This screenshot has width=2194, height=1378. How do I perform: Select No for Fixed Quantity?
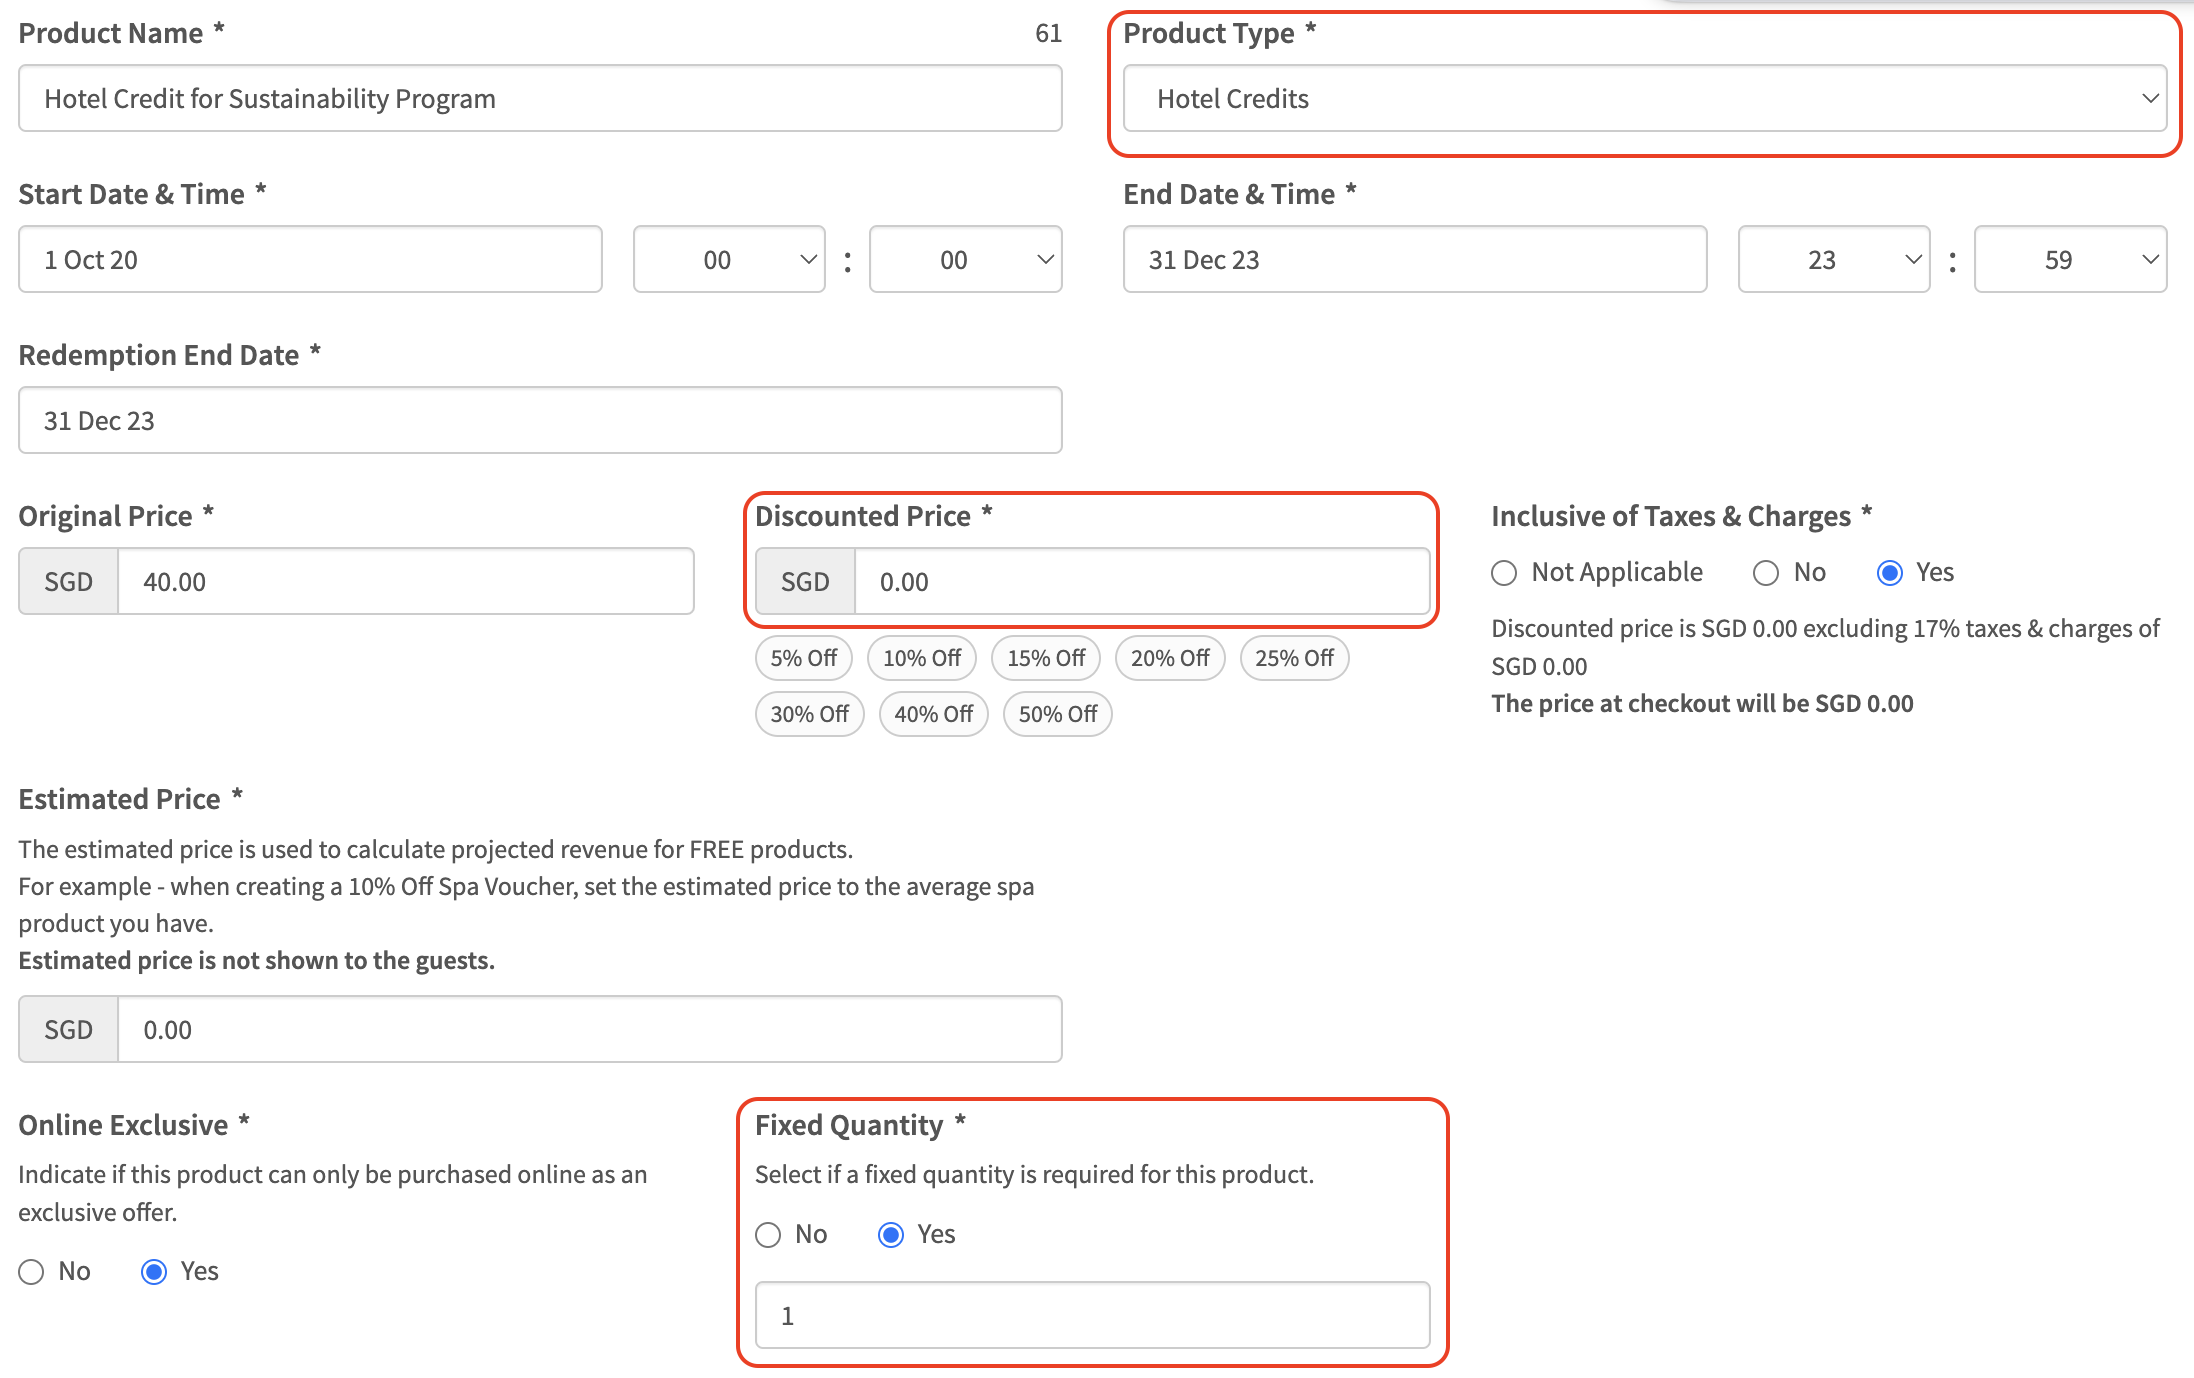768,1235
